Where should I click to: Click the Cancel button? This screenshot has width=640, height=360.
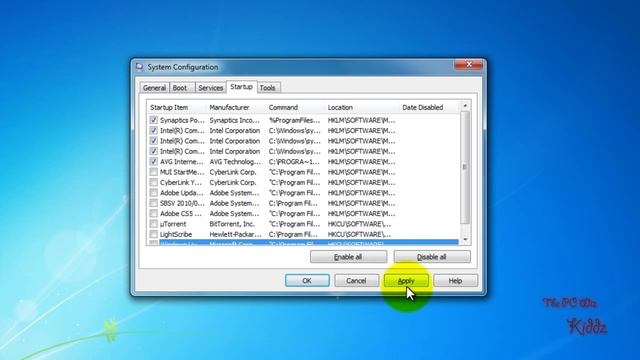coord(356,280)
